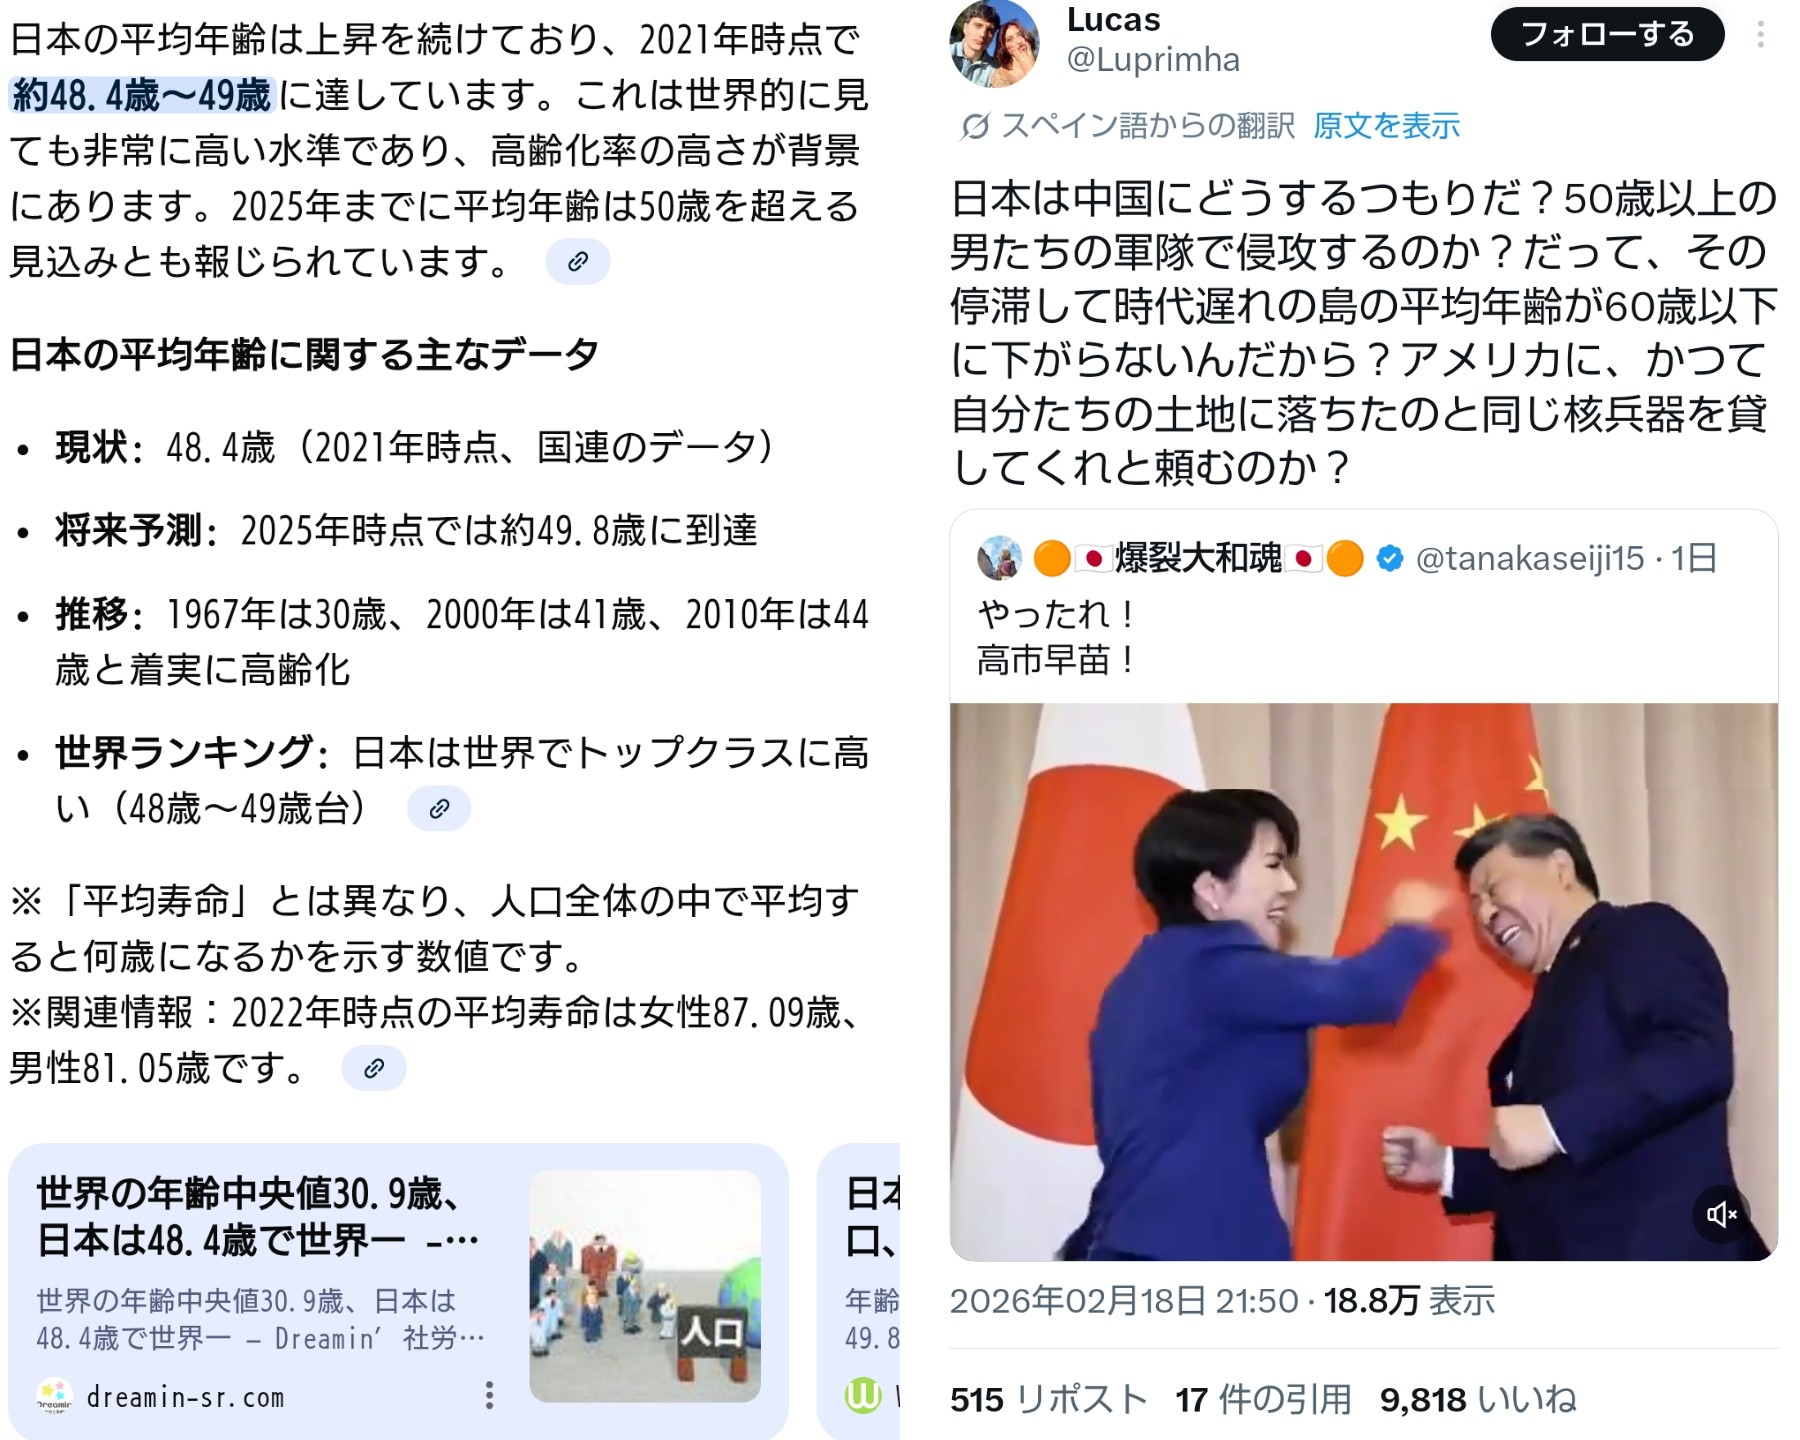1800x1440 pixels.
Task: Click the quoted post's video thumbnail
Action: point(1364,982)
